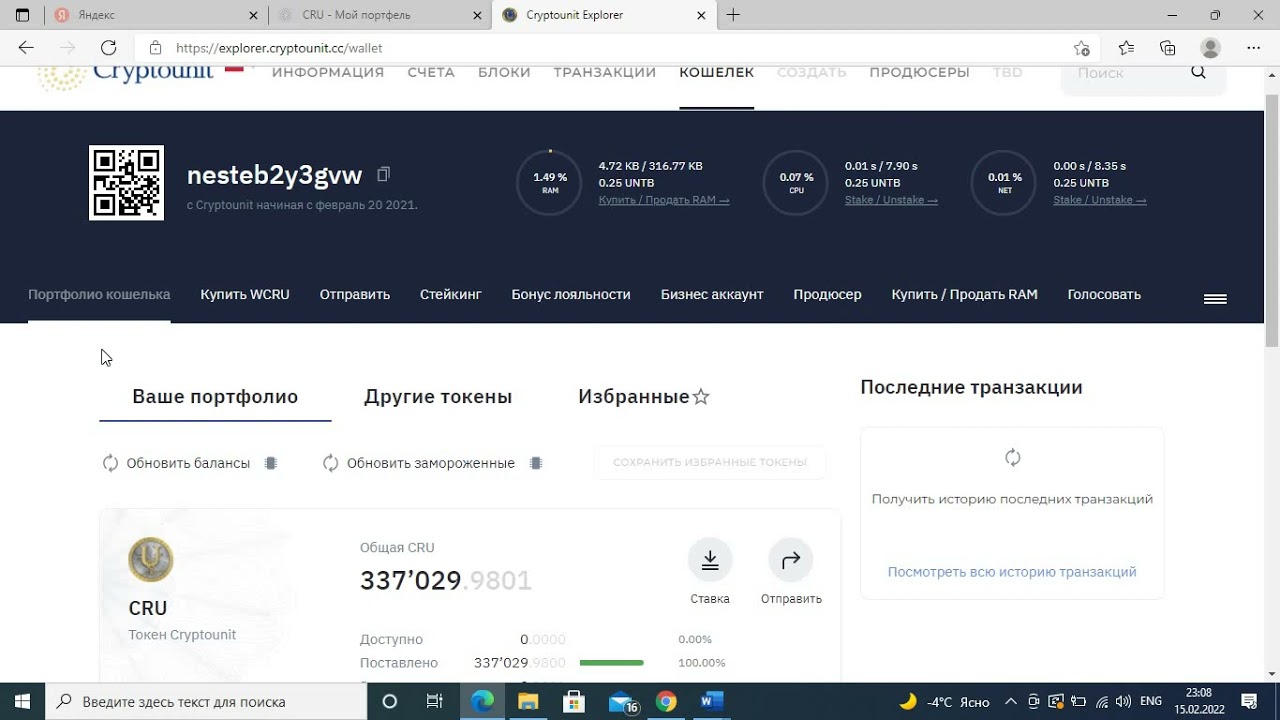The height and width of the screenshot is (720, 1280).
Task: Open a new browser tab
Action: [733, 15]
